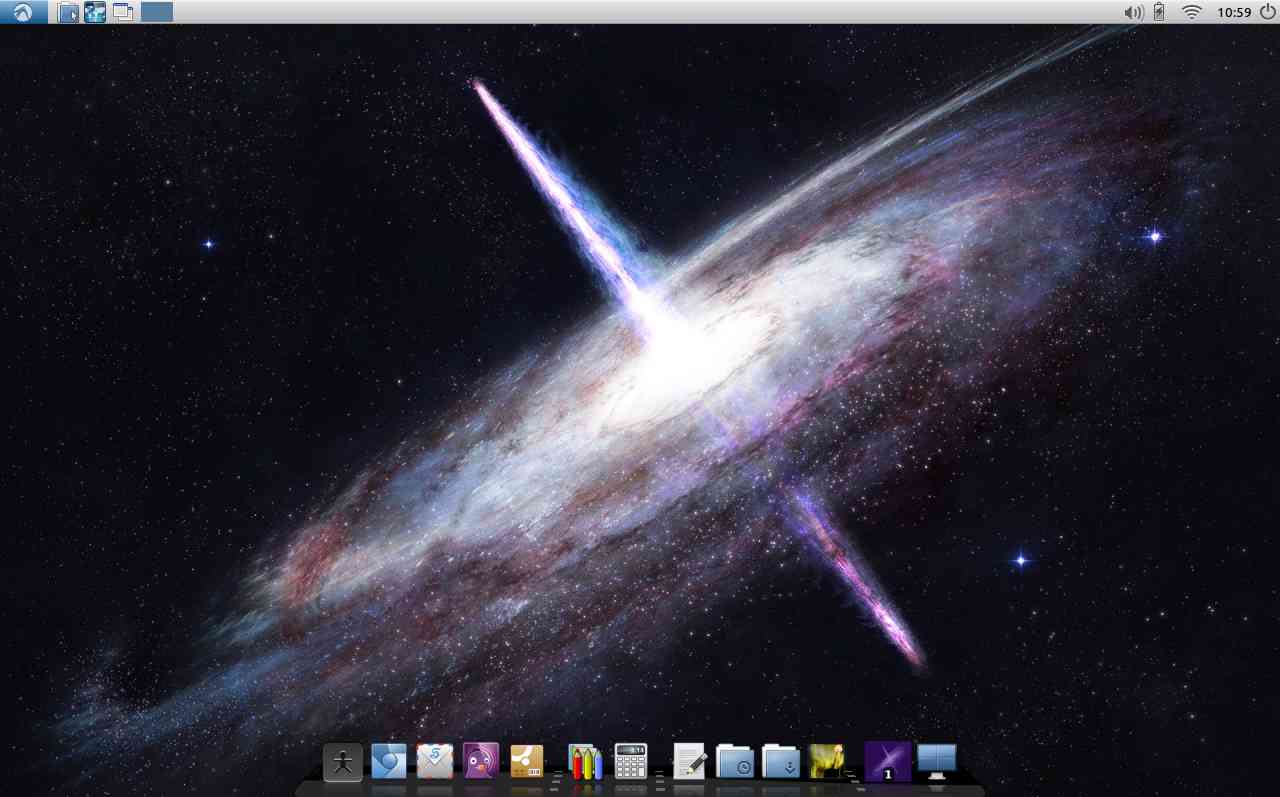Open the Wi-Fi network menu
1280x797 pixels.
click(x=1191, y=12)
